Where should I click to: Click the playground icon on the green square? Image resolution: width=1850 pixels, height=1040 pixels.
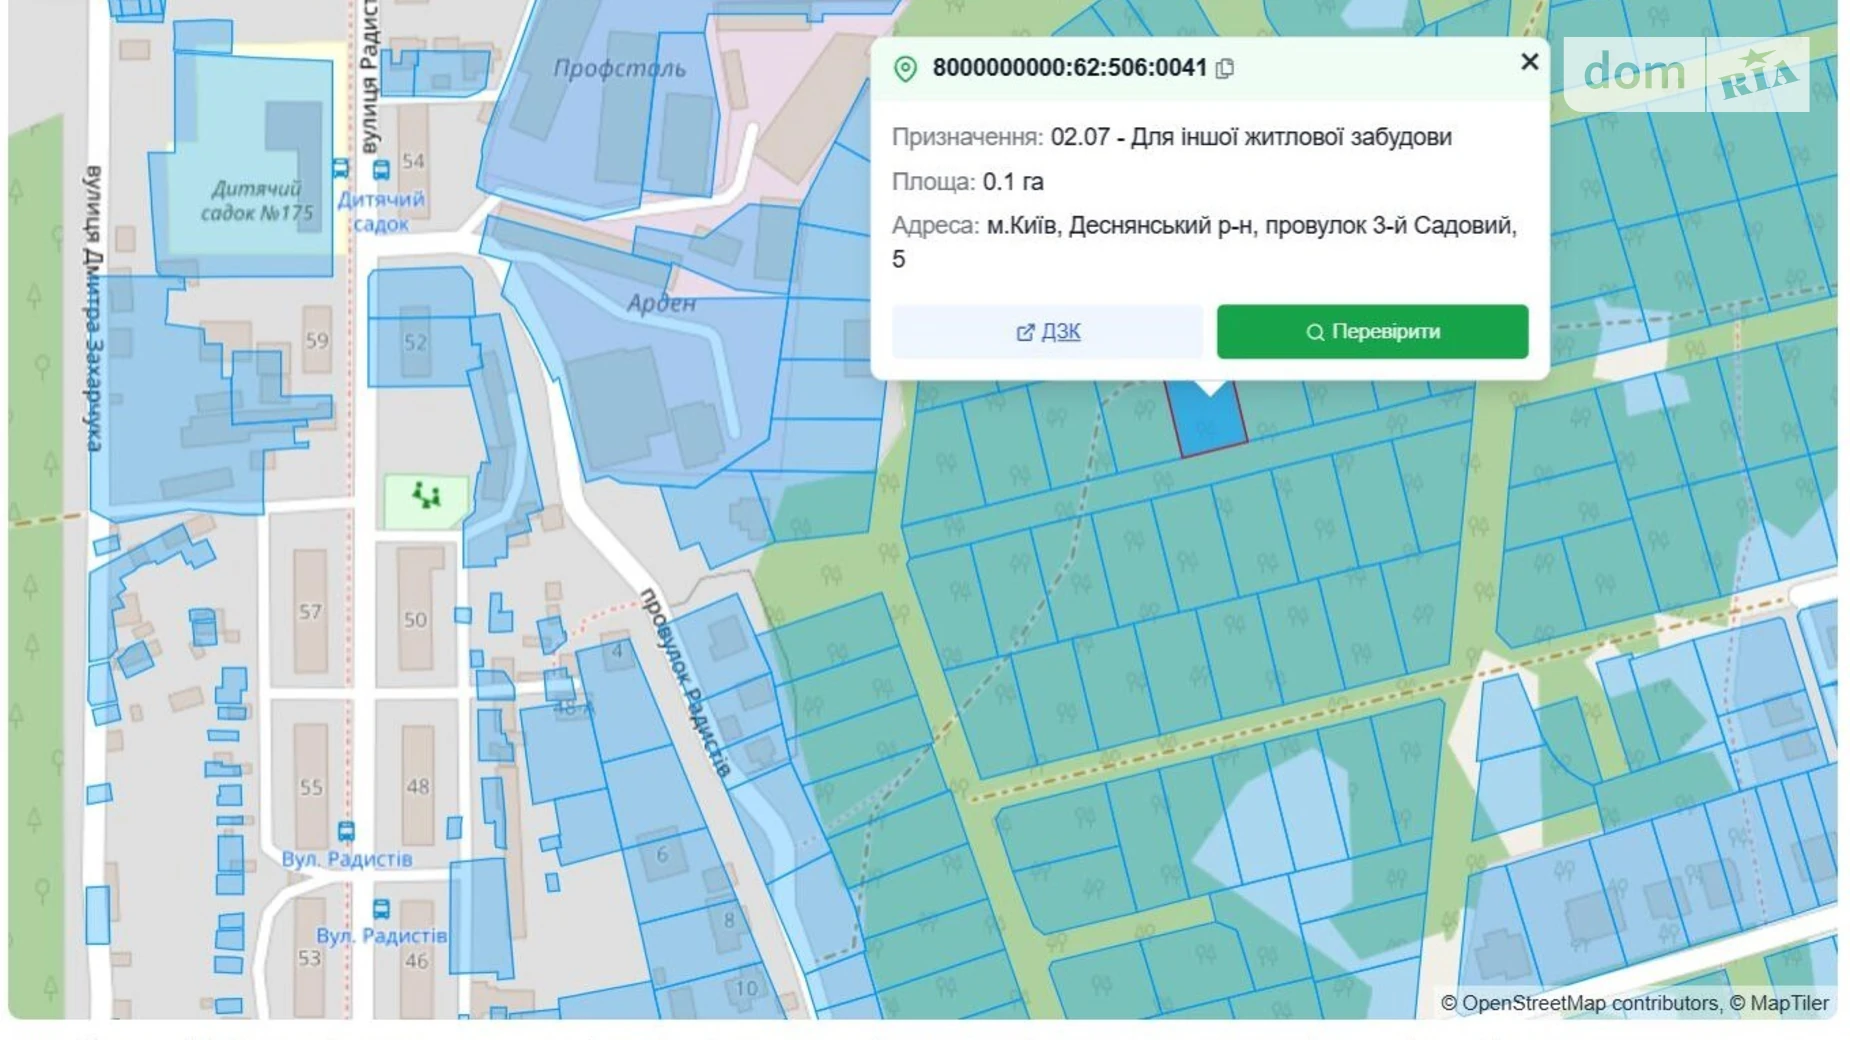(426, 495)
